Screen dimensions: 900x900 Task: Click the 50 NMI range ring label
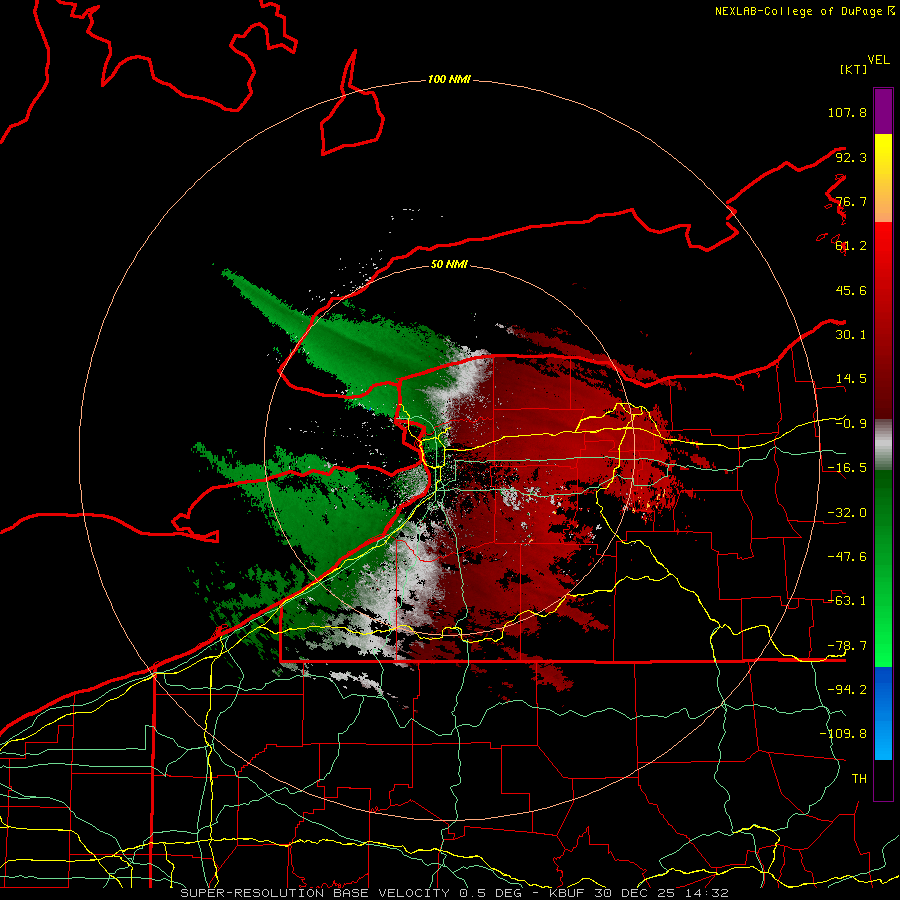coord(449,264)
